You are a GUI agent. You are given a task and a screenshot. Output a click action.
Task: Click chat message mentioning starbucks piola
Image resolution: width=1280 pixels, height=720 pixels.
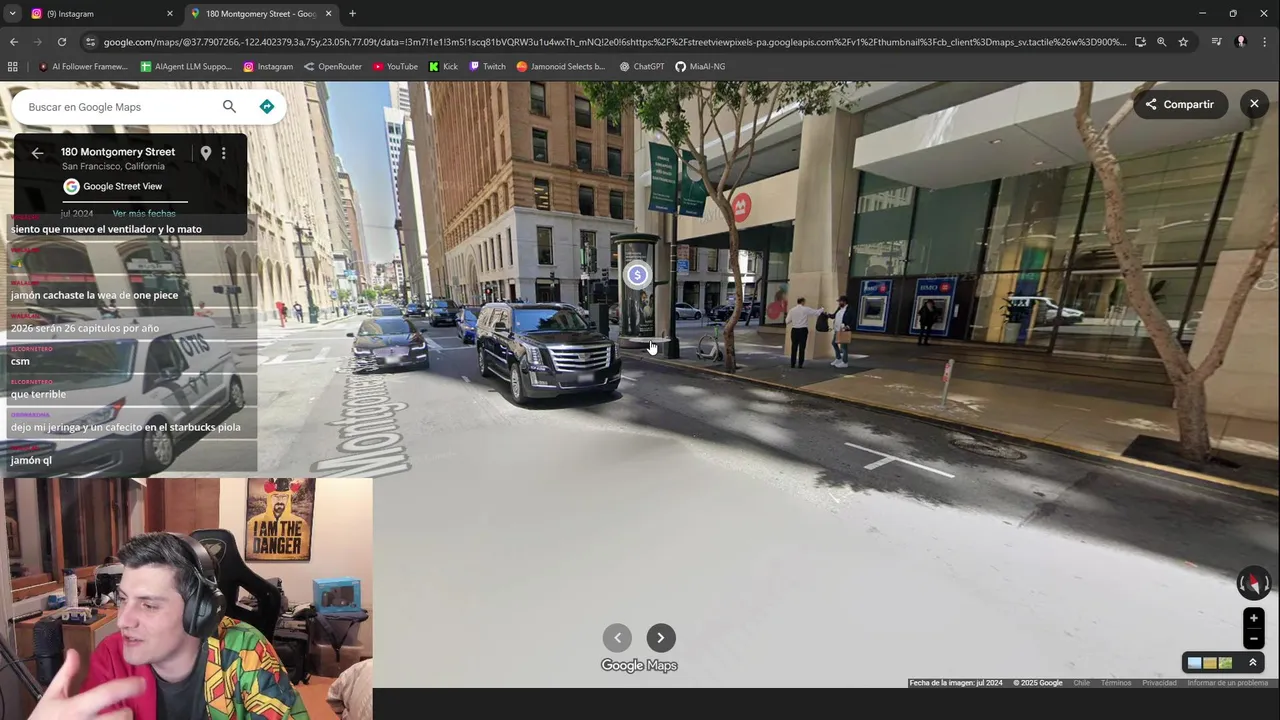(x=126, y=427)
